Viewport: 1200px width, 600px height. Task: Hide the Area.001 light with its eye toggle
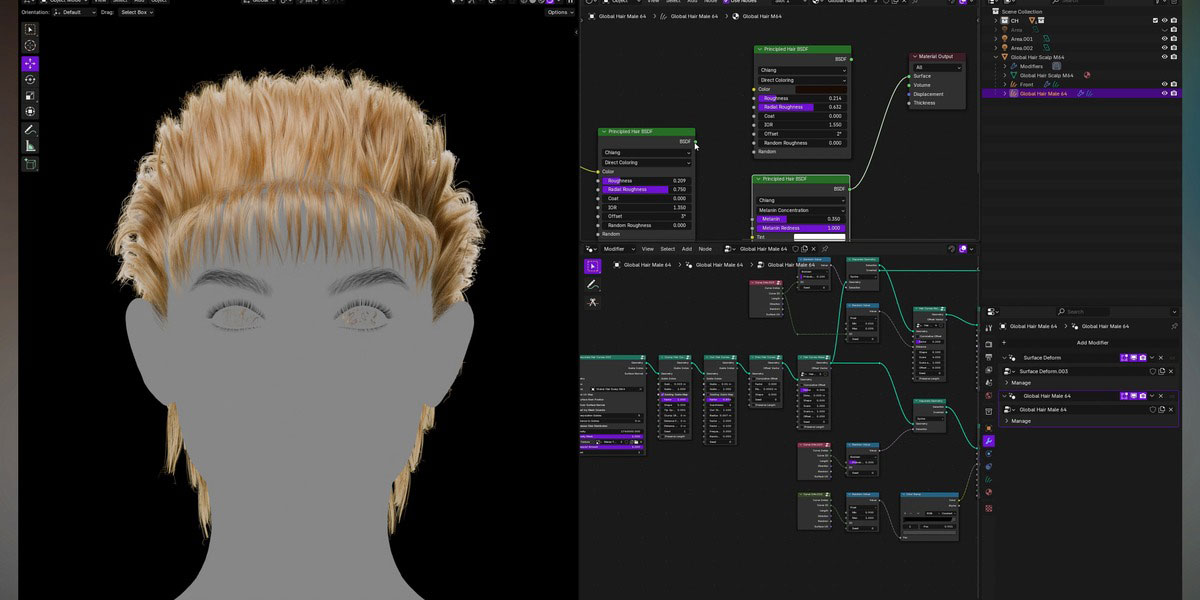click(1166, 38)
